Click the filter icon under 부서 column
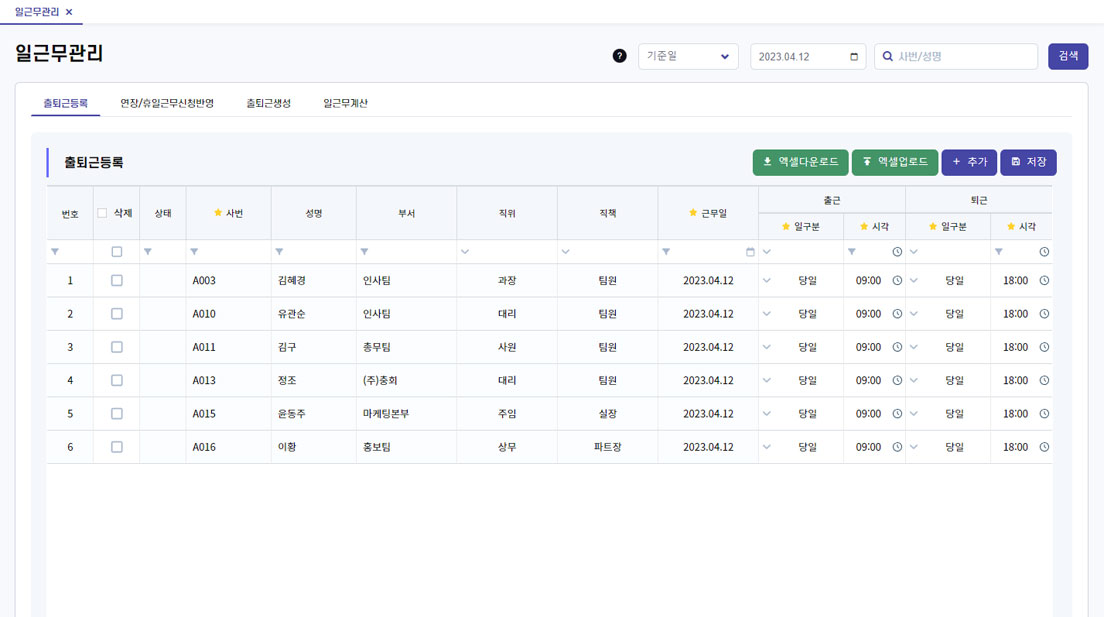This screenshot has height=617, width=1104. pos(365,251)
